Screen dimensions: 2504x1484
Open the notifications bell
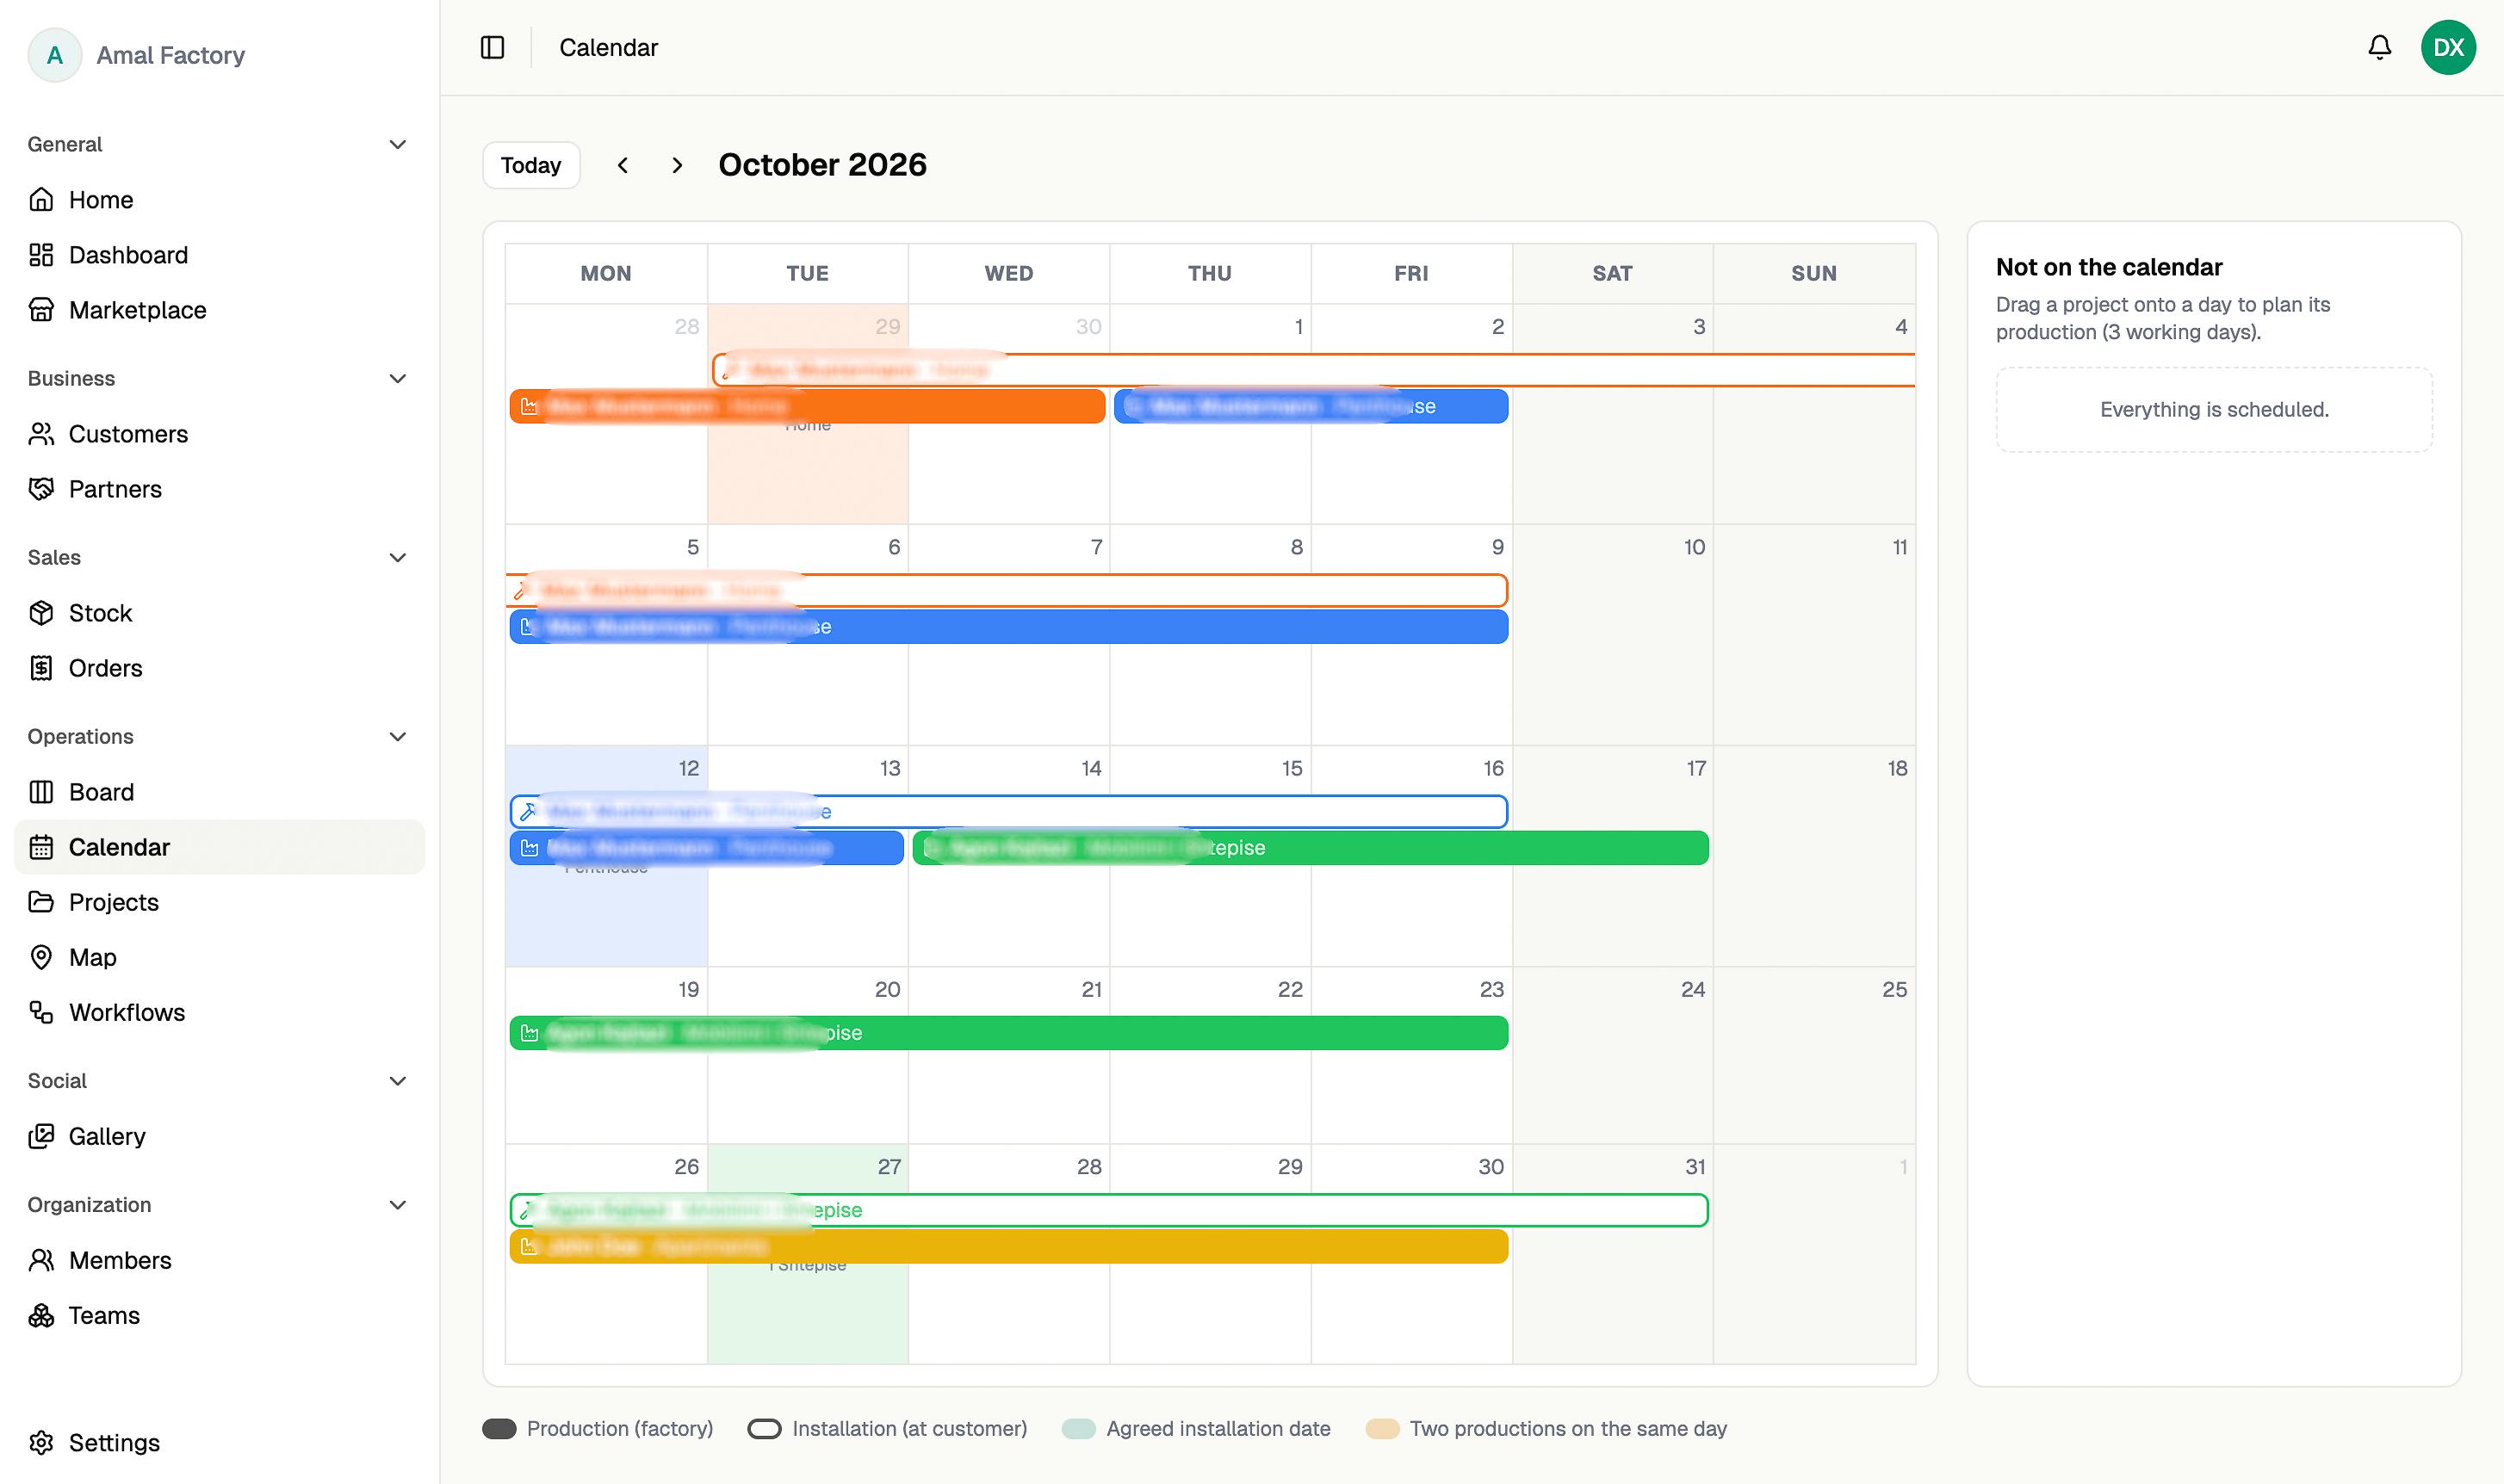coord(2379,47)
